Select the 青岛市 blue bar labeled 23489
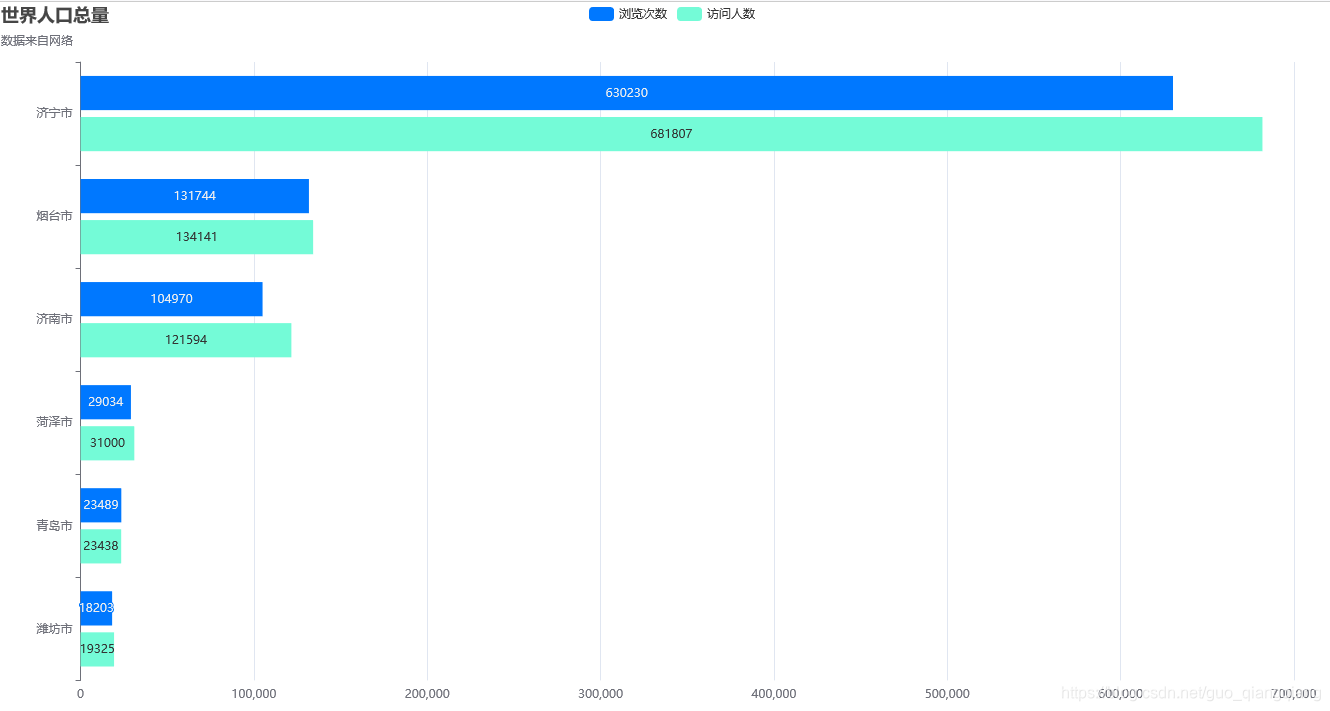 [100, 505]
